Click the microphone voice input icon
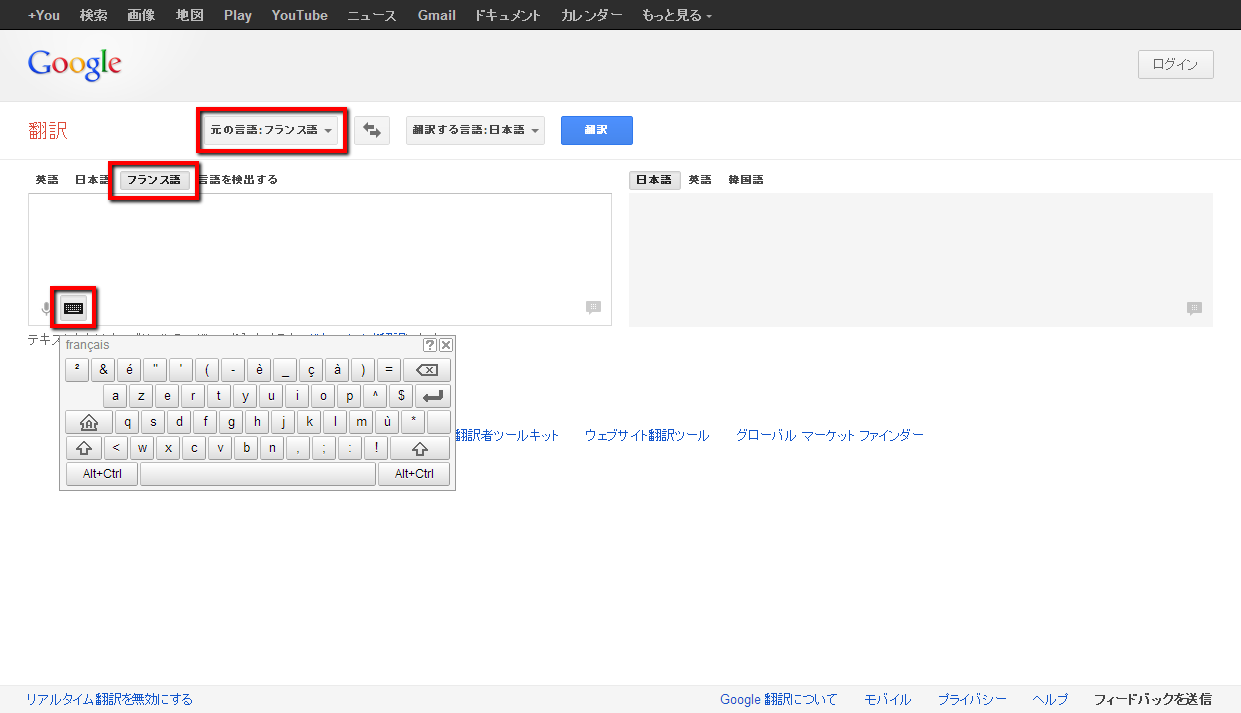Screen dimensions: 1241x713 tap(46, 308)
